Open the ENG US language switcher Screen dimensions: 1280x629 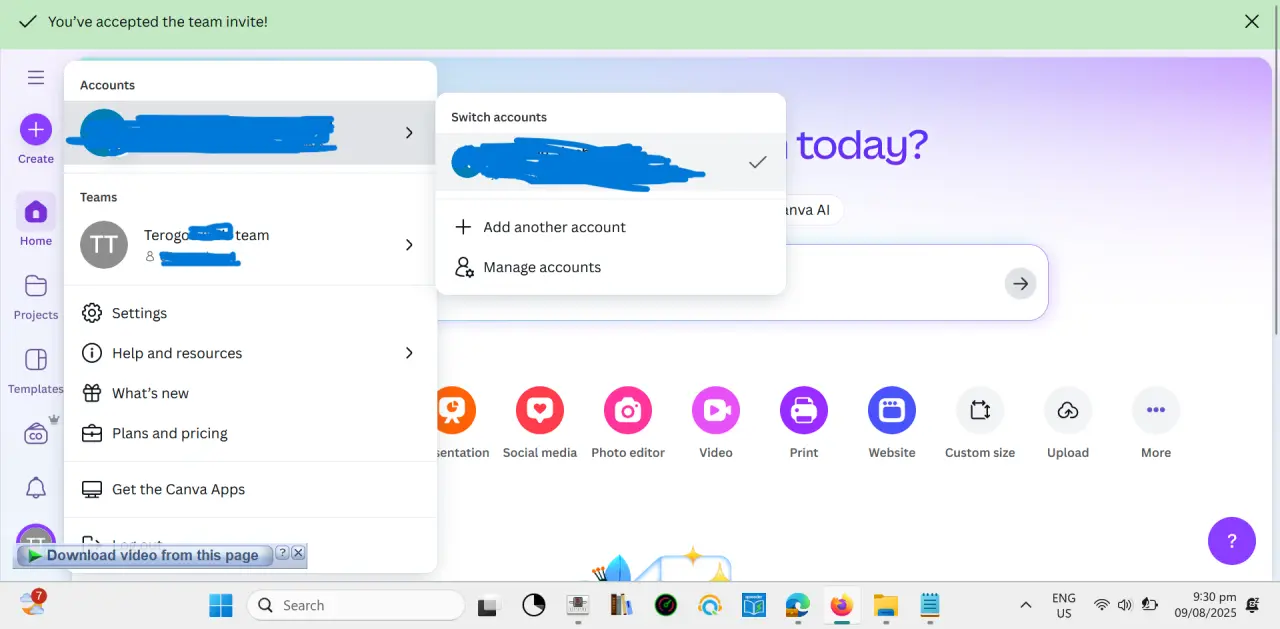tap(1064, 605)
